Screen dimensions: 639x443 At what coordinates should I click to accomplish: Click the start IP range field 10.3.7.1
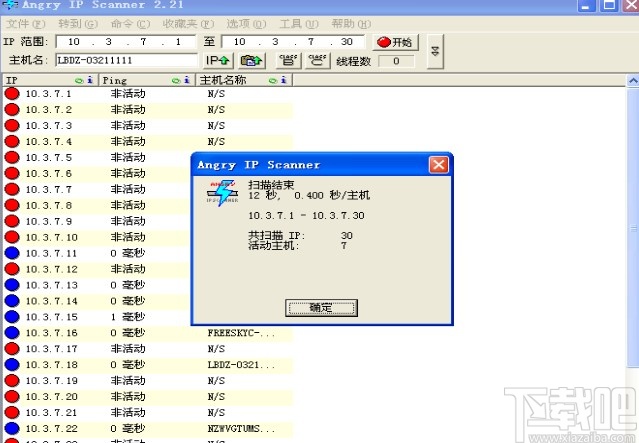coord(126,42)
